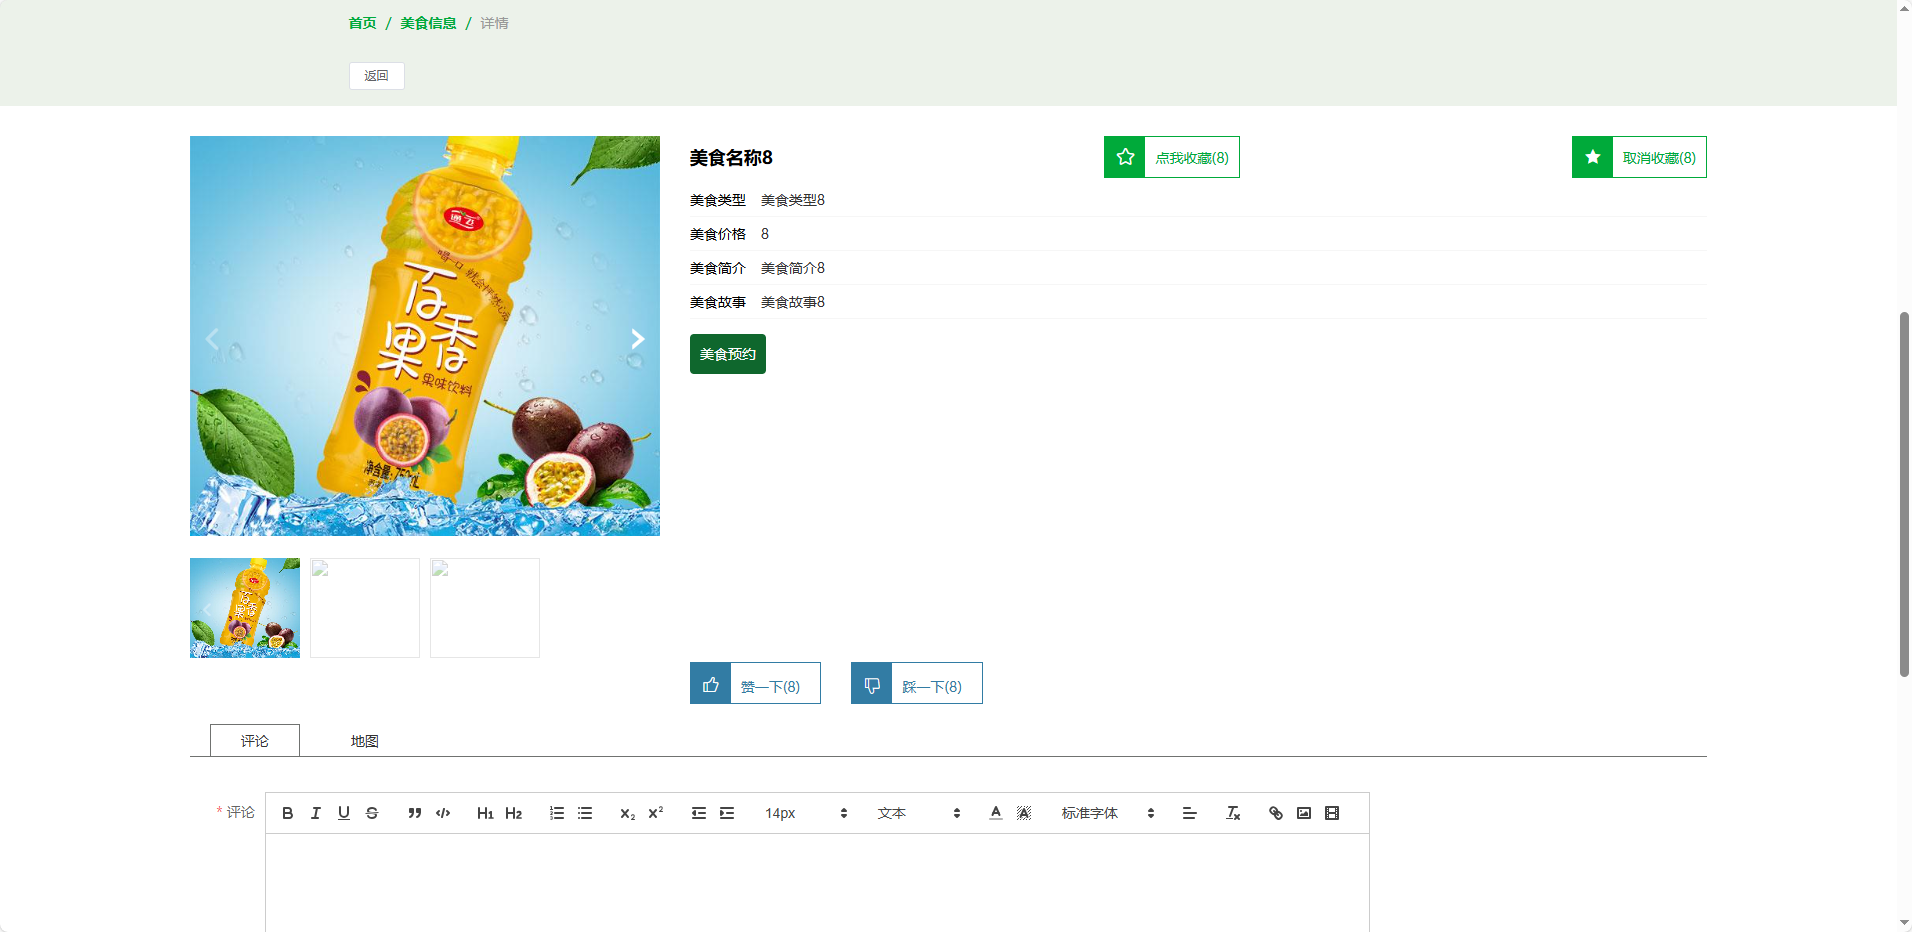The image size is (1912, 932).
Task: Show previous carousel image
Action: point(212,339)
